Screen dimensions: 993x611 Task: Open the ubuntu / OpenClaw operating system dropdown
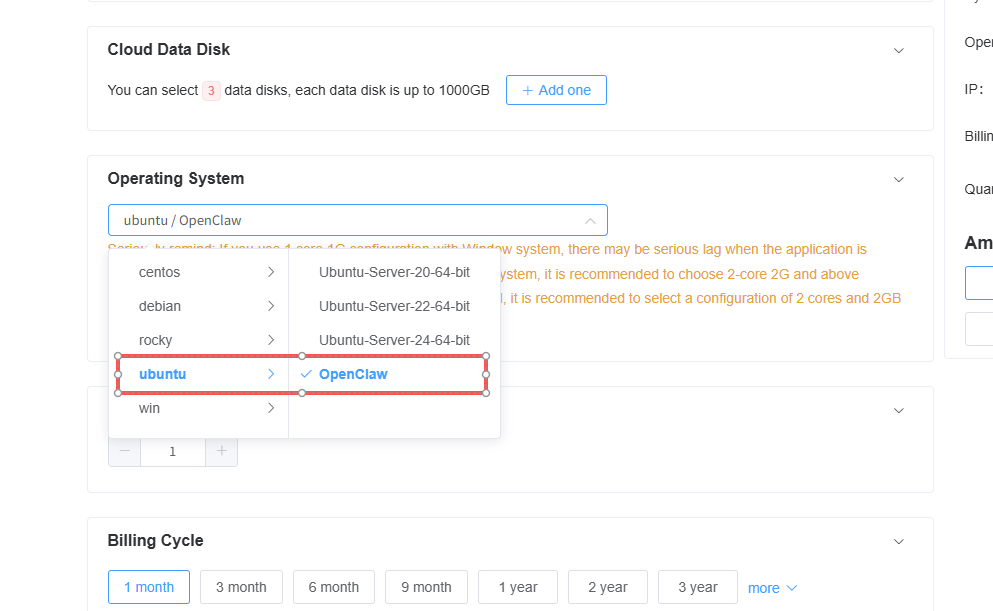click(357, 220)
